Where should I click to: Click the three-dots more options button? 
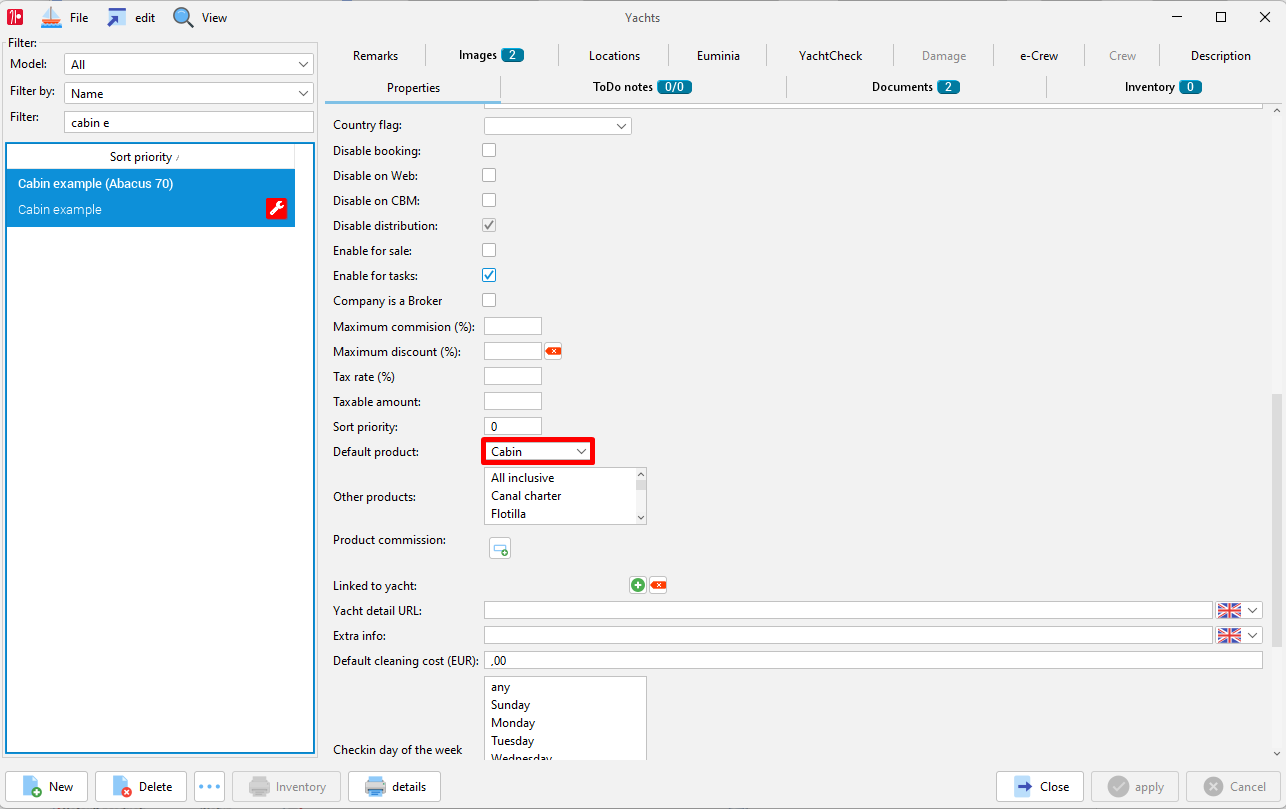pyautogui.click(x=209, y=787)
